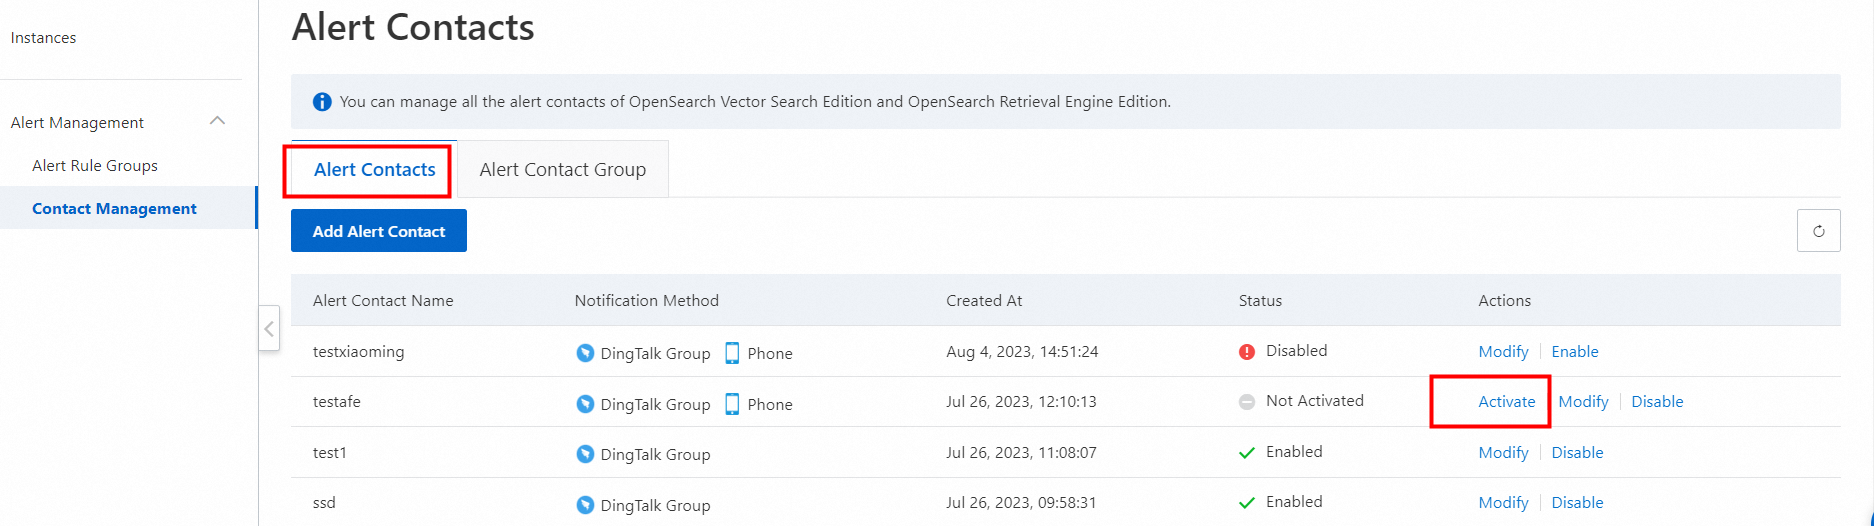Click green check icon for ssd
This screenshot has height=526, width=1874.
(x=1247, y=503)
